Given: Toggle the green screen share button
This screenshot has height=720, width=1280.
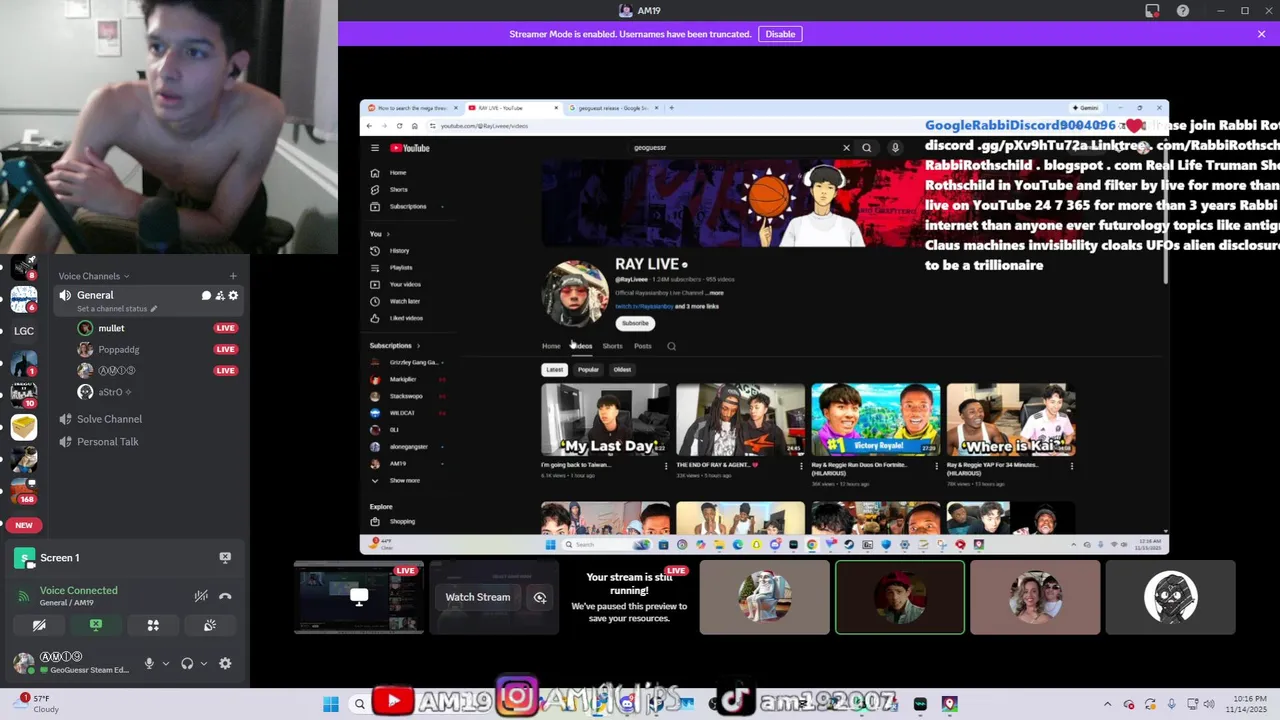Looking at the screenshot, I should 96,625.
